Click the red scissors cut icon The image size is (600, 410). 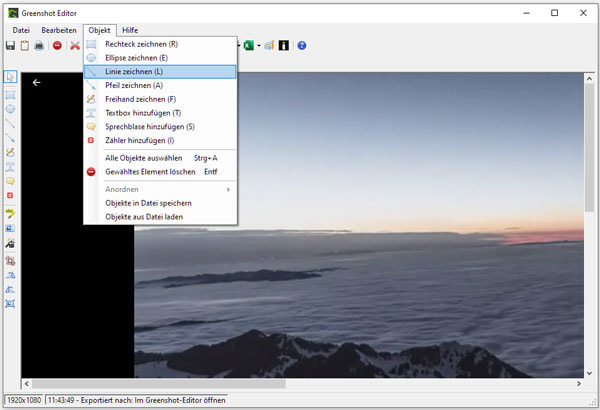[74, 46]
